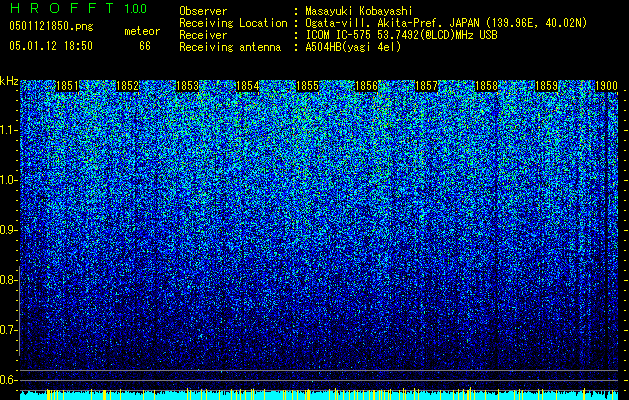The image size is (629, 400).
Task: Click the 1858 time marker label
Action: [x=486, y=86]
